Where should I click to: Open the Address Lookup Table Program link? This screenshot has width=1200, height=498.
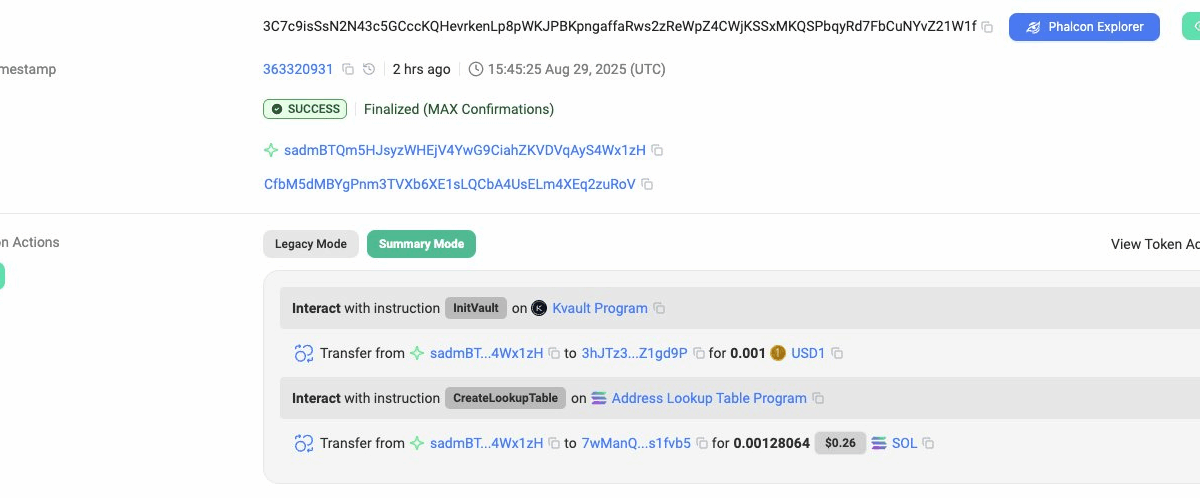click(708, 398)
